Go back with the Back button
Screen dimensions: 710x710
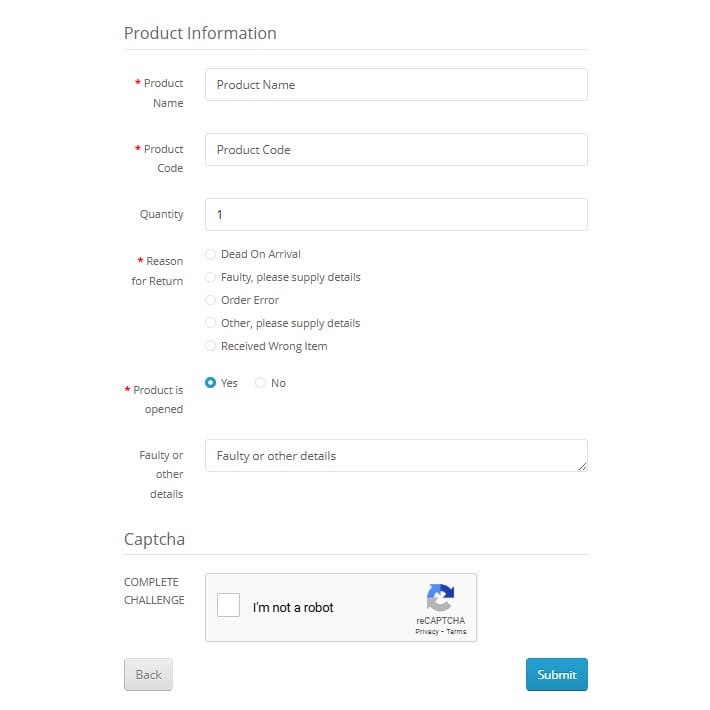click(149, 674)
